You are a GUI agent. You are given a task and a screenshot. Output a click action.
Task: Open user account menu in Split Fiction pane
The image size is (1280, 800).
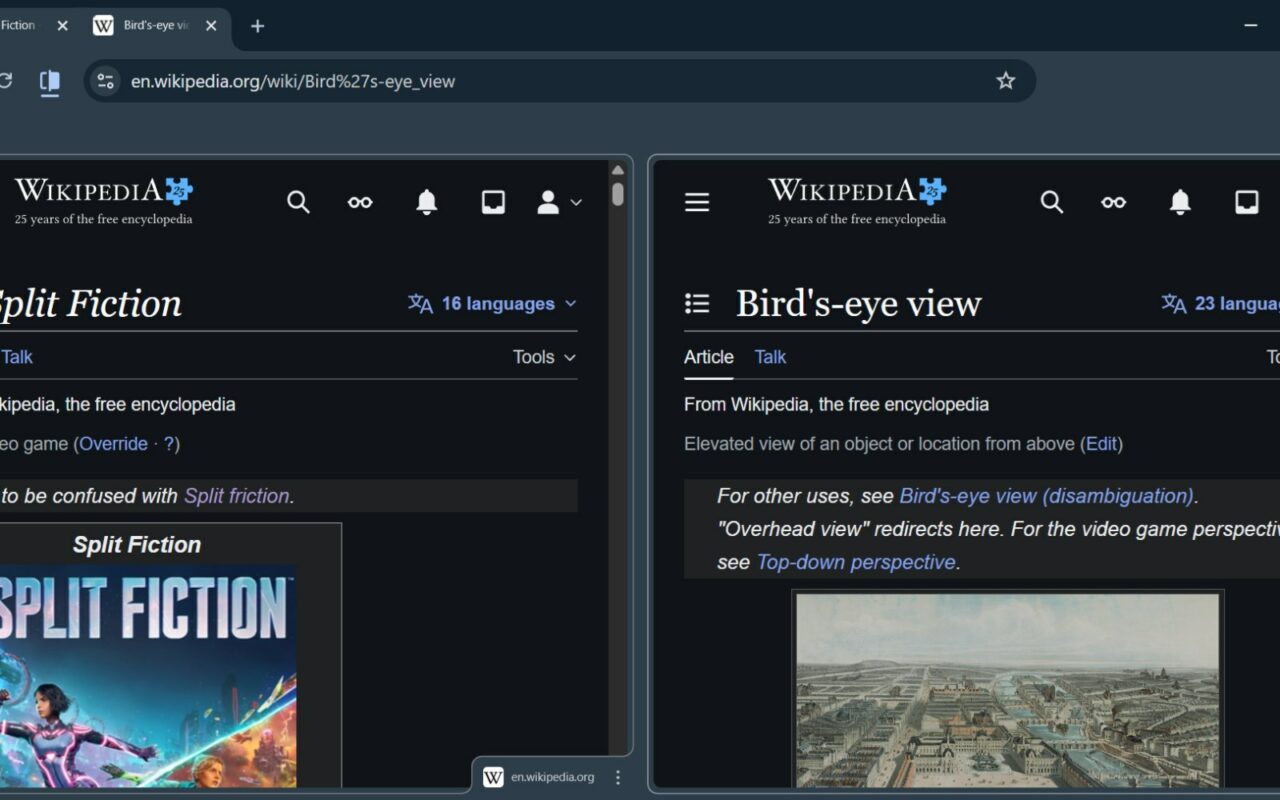559,202
